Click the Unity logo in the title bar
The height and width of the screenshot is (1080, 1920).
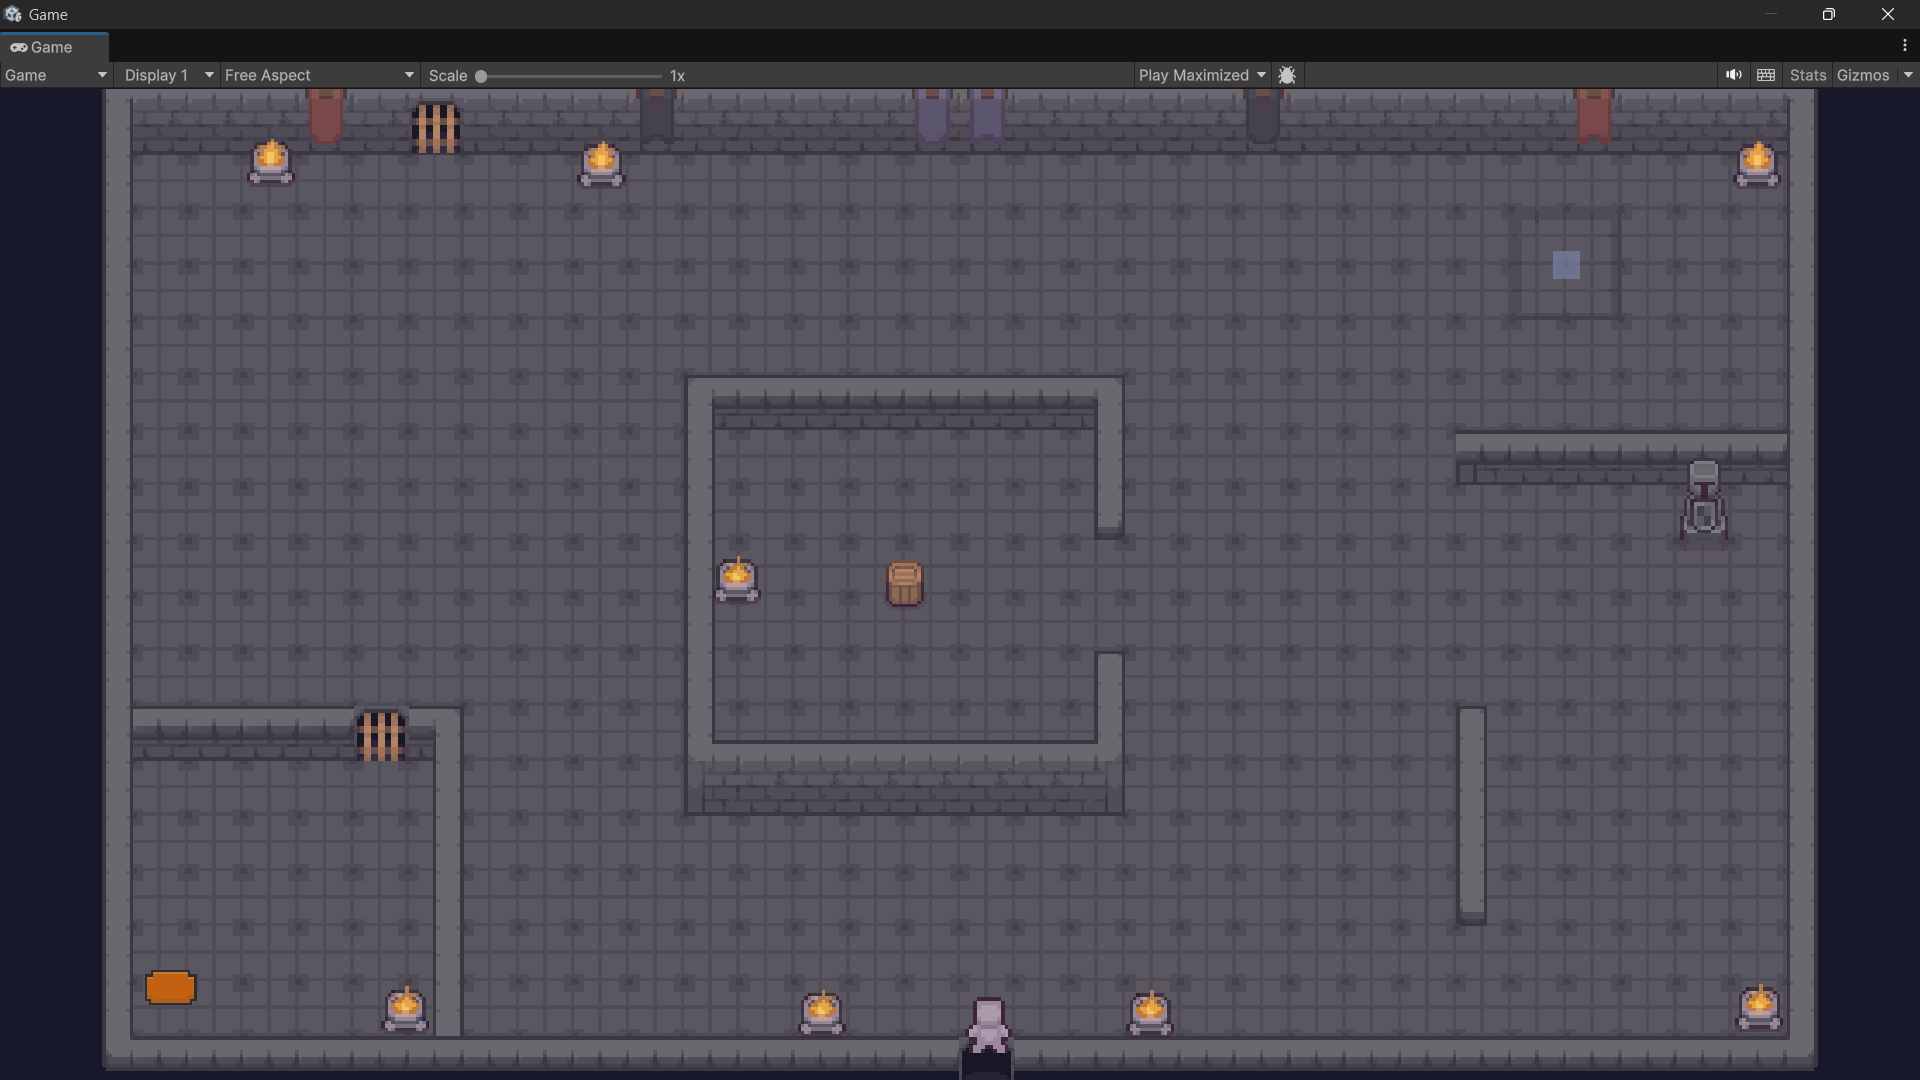[x=13, y=14]
